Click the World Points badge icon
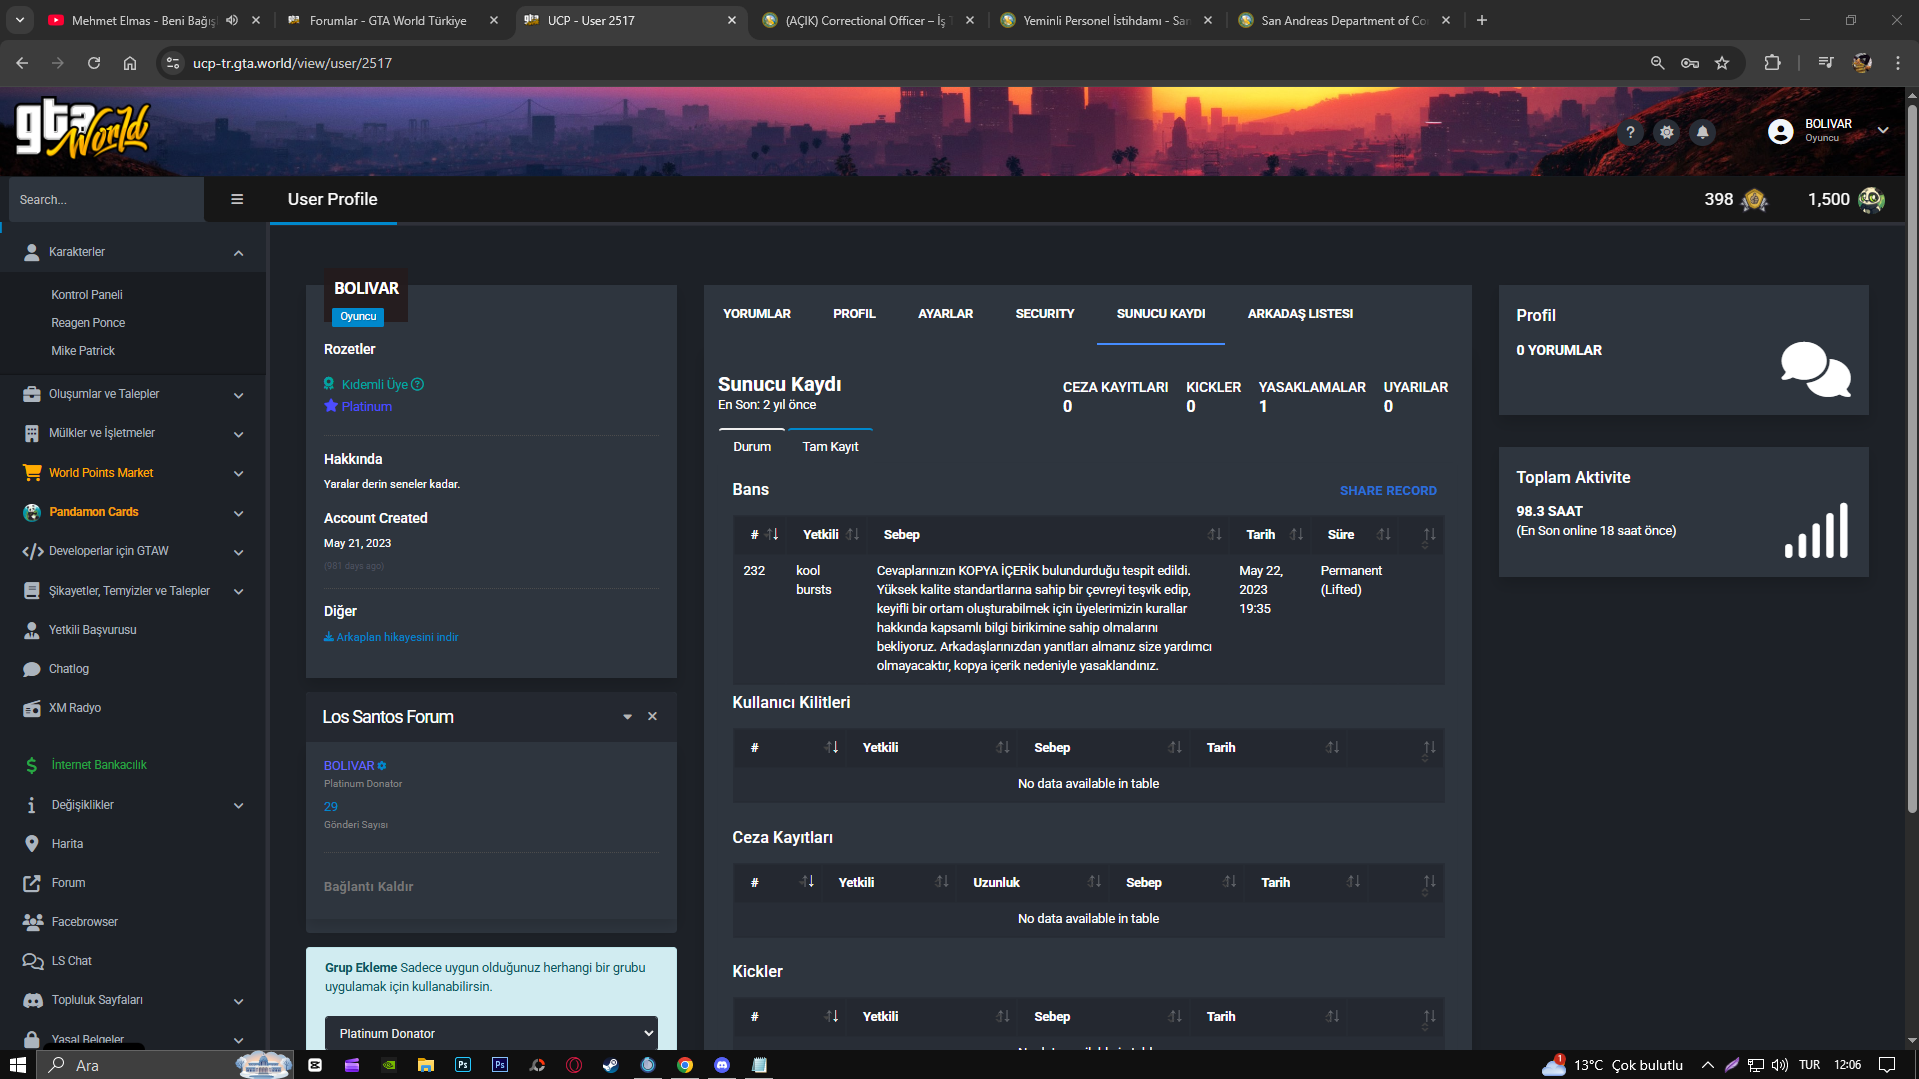This screenshot has height=1079, width=1919. 1754,200
